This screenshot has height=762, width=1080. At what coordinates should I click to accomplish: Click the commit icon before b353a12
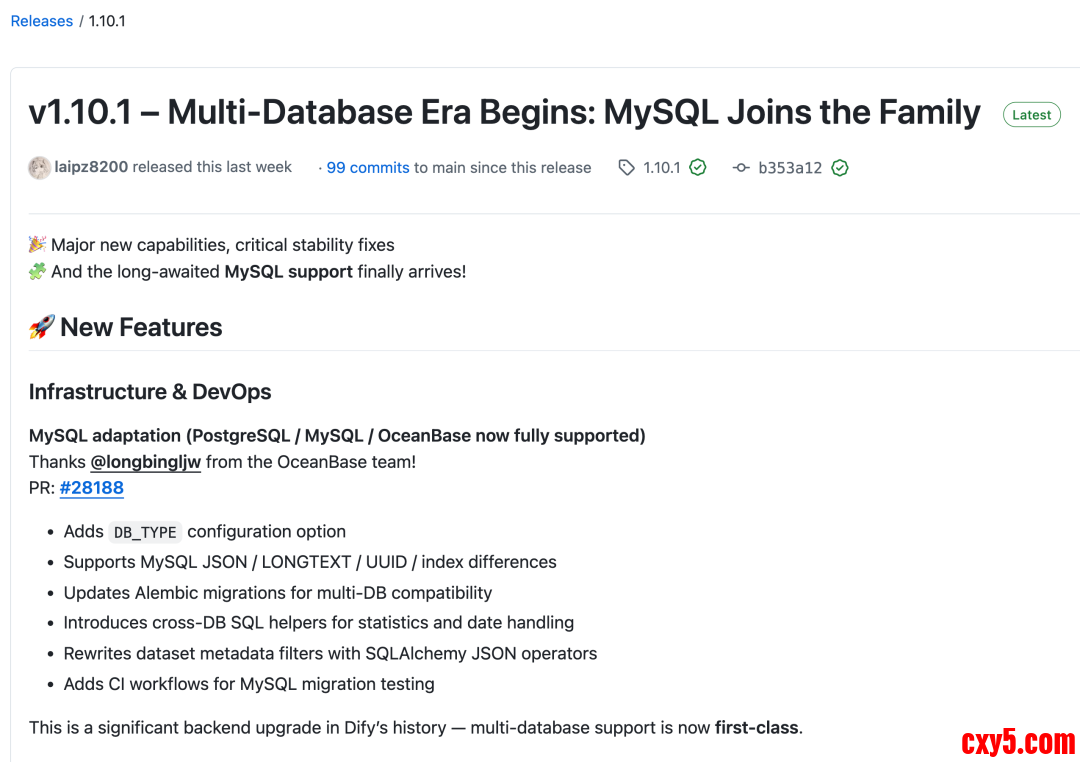pos(741,168)
